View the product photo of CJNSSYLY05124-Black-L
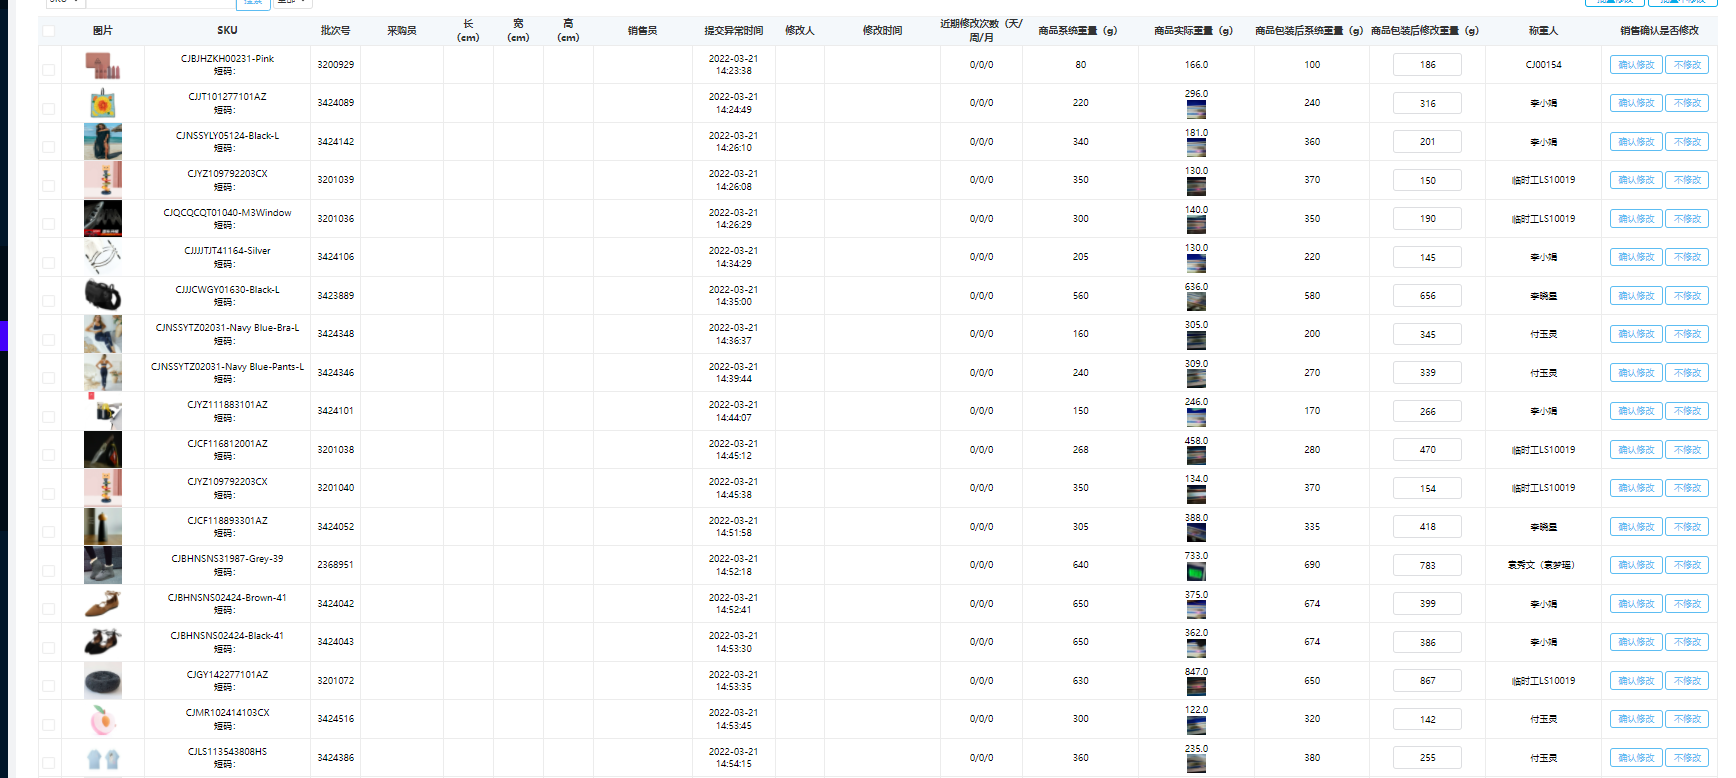 103,142
